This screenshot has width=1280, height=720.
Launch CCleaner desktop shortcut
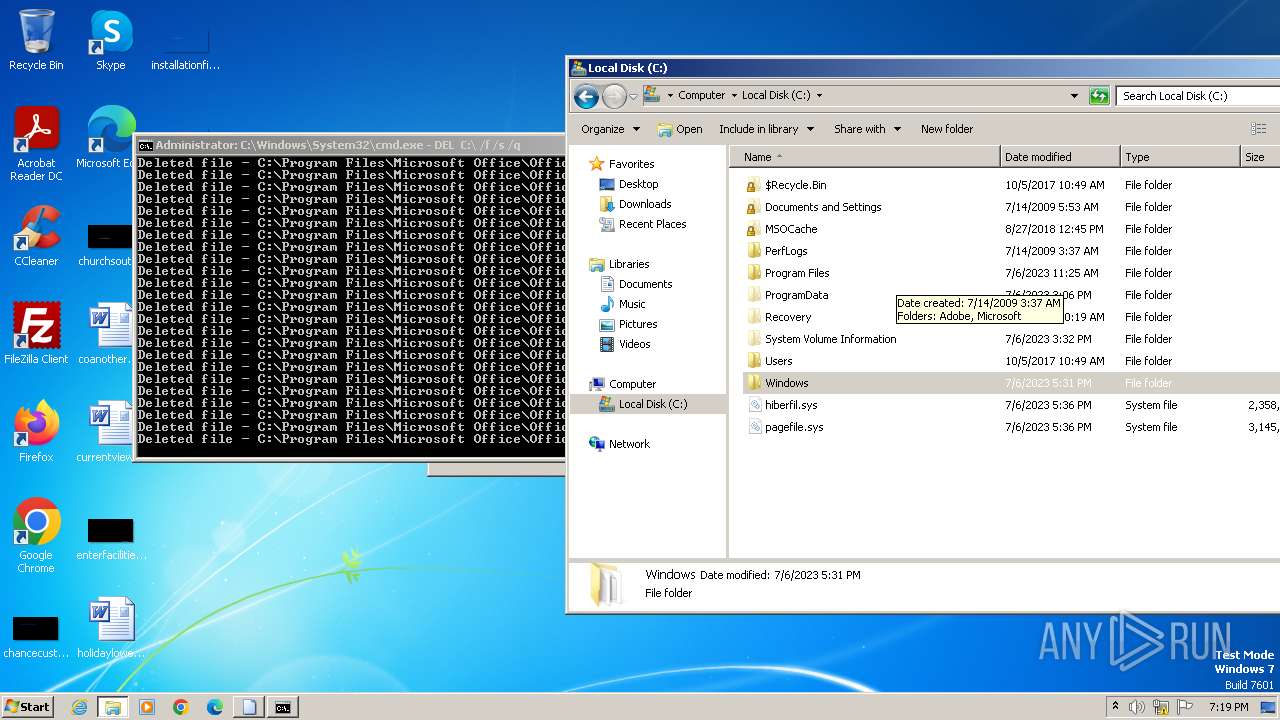click(x=36, y=236)
